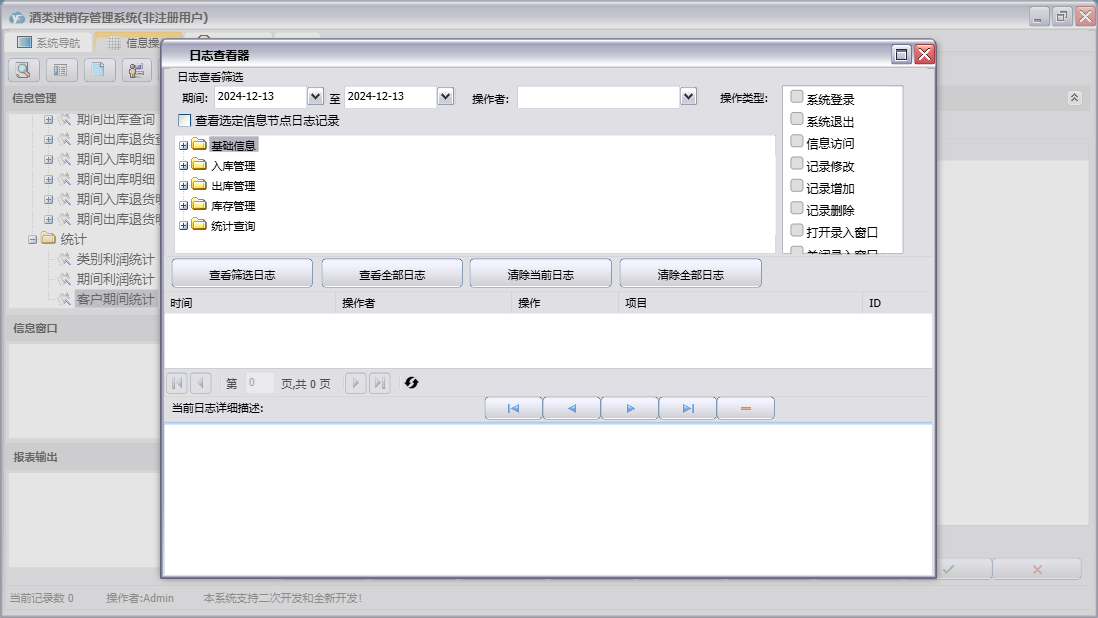Go to next log record description
This screenshot has height=618, width=1098.
tap(630, 408)
